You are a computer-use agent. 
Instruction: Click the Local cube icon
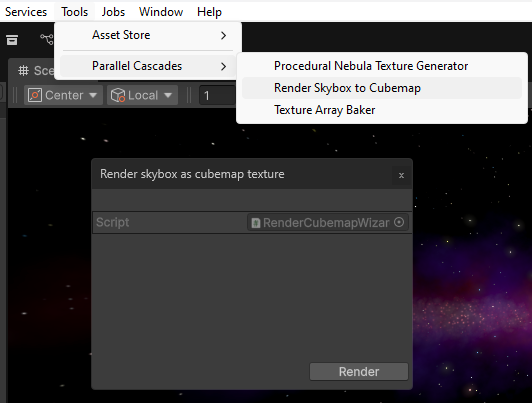click(118, 95)
